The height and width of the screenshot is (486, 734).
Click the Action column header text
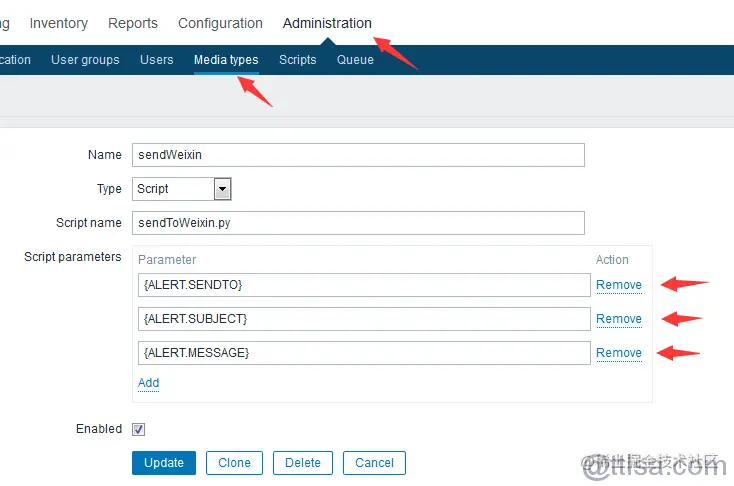(612, 260)
